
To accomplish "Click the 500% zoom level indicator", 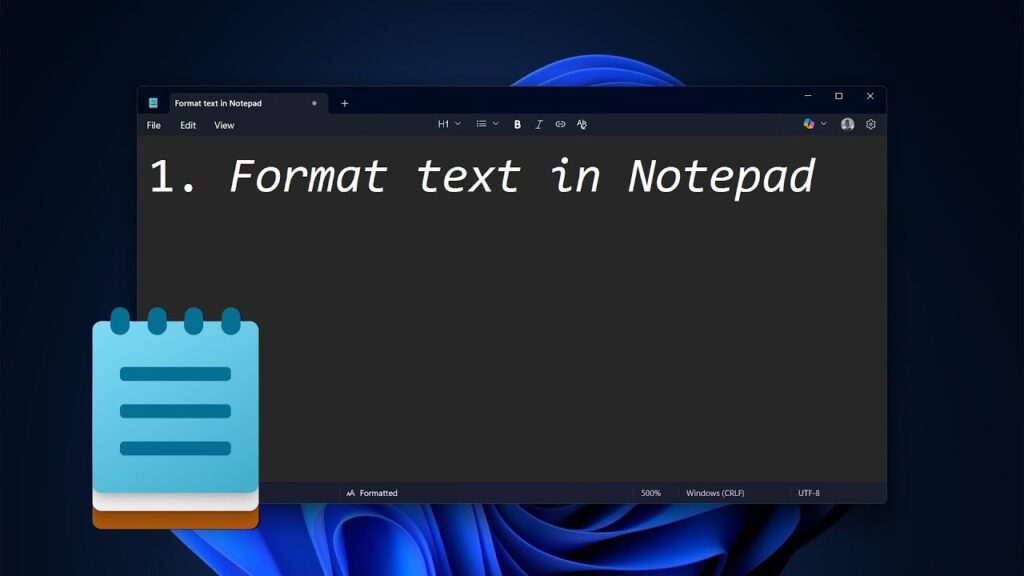I will coord(651,493).
